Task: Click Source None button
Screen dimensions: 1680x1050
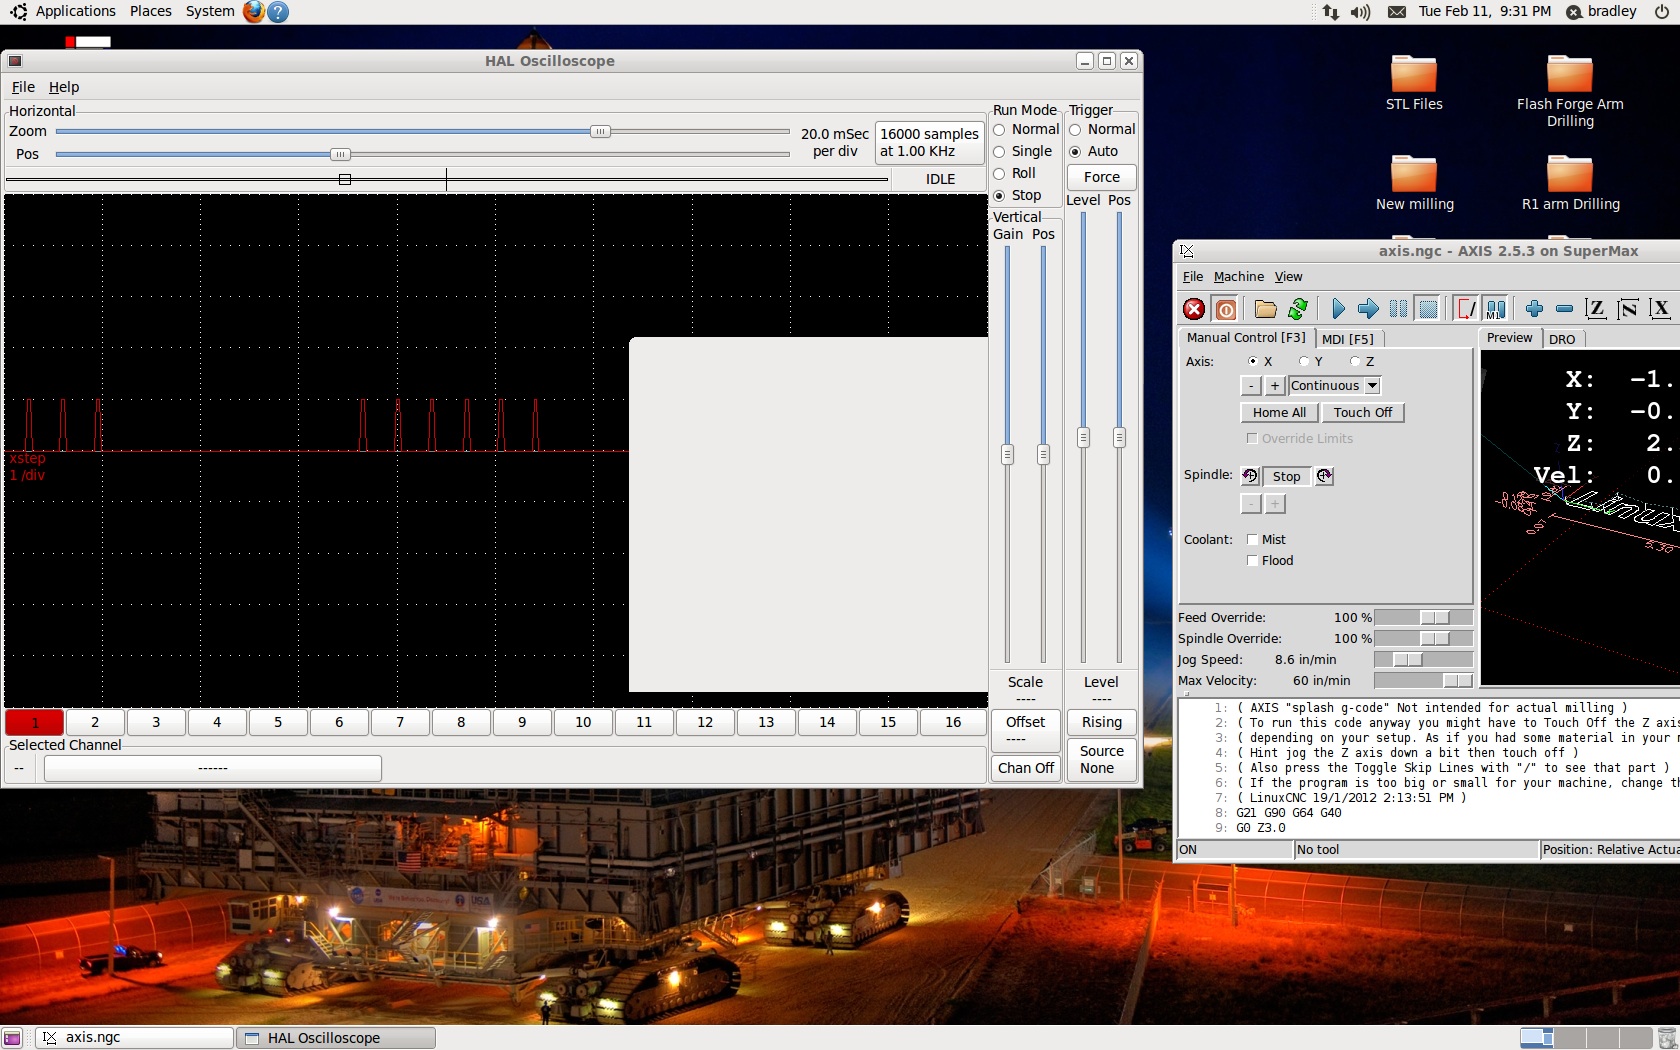Action: coord(1102,760)
